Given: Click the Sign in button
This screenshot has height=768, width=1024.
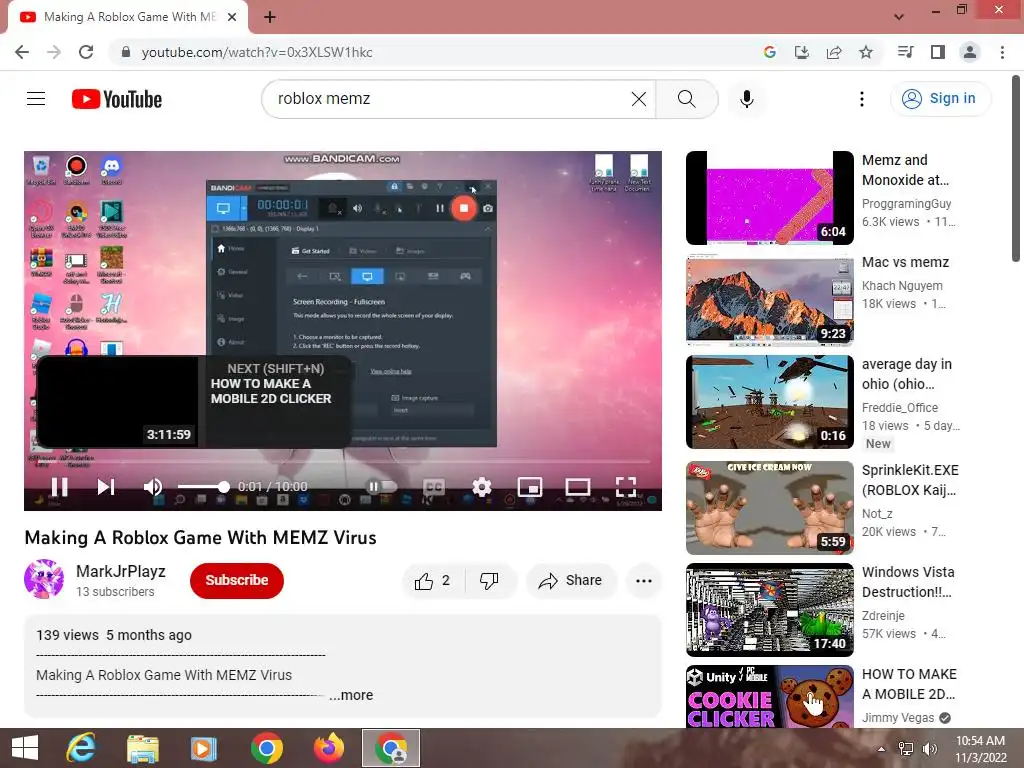Looking at the screenshot, I should [940, 99].
